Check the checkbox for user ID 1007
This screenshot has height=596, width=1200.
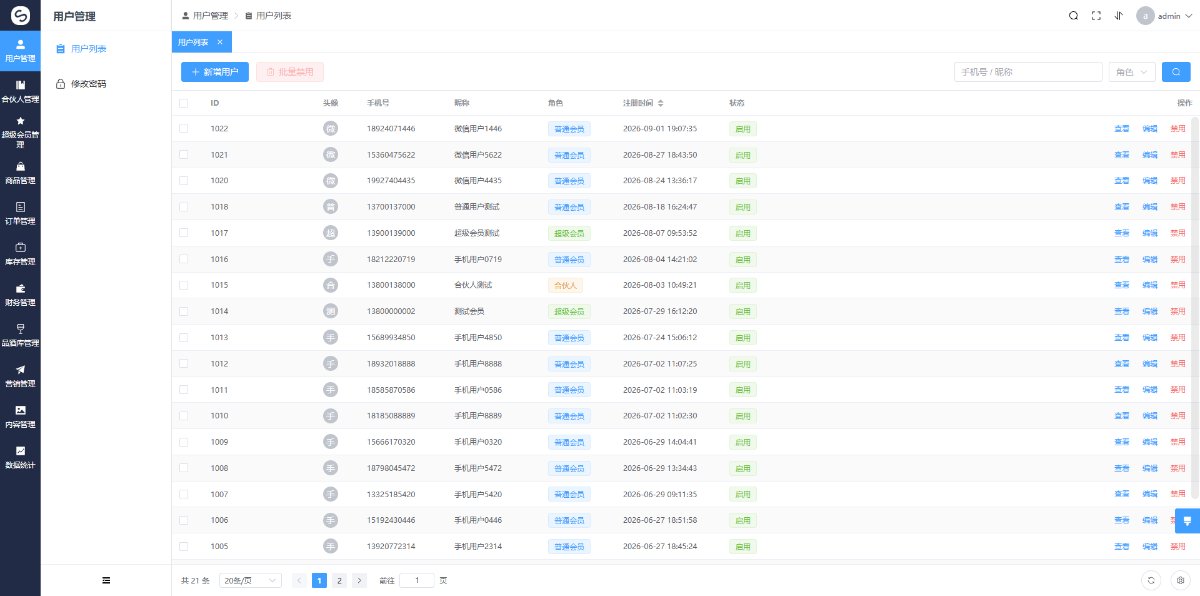183,494
